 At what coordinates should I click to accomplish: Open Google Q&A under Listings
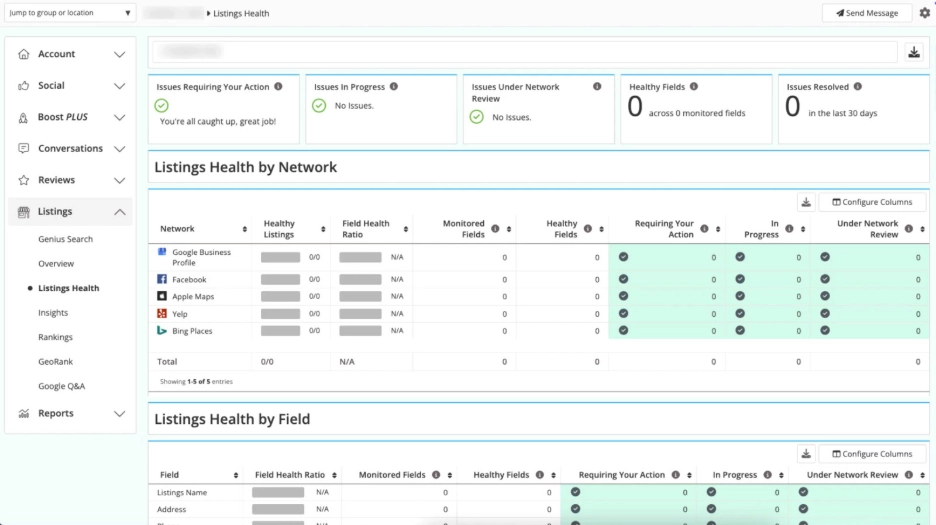click(61, 386)
